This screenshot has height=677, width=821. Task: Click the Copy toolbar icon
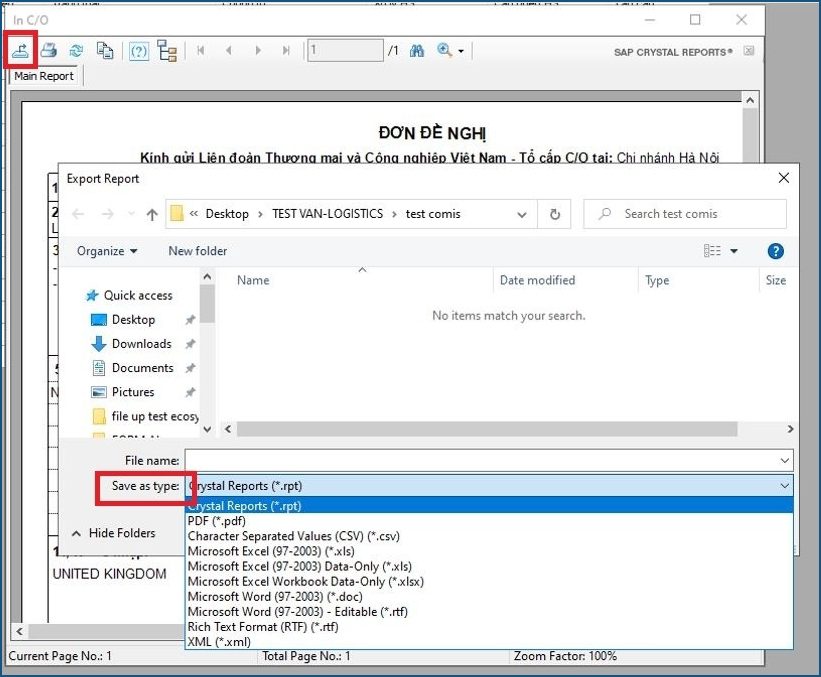pyautogui.click(x=105, y=50)
